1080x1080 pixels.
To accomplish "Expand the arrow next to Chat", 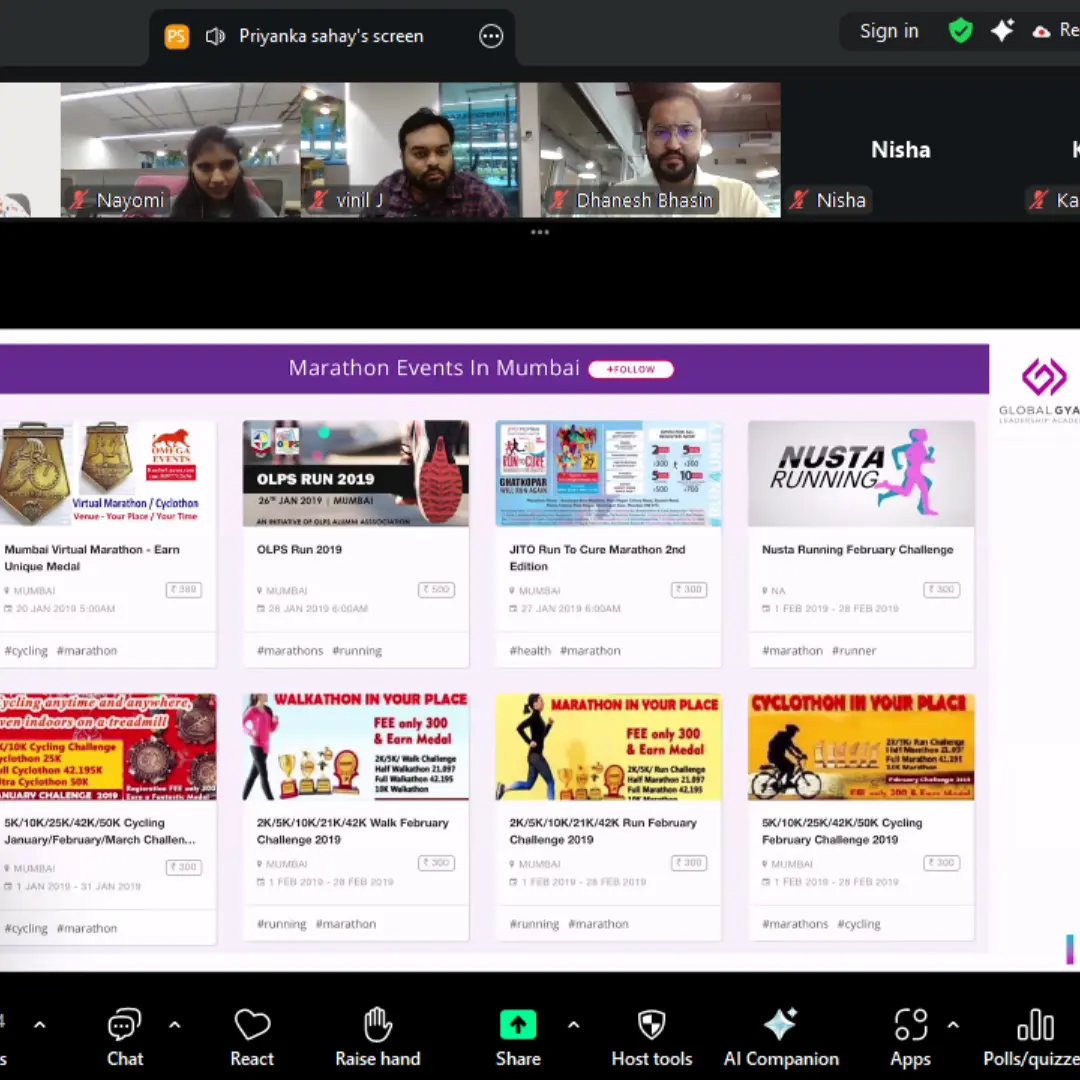I will [174, 1025].
